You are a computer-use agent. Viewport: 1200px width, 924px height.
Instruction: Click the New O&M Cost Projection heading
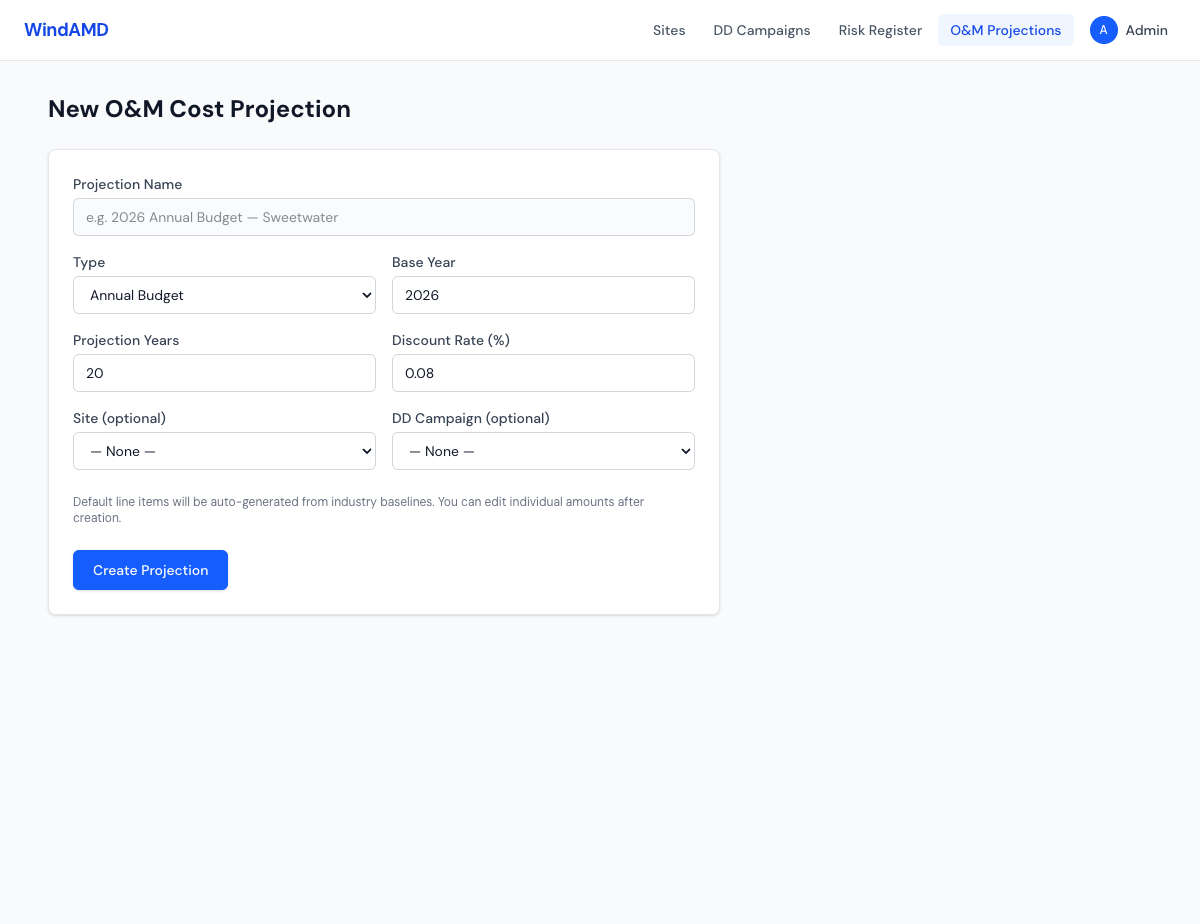(199, 109)
